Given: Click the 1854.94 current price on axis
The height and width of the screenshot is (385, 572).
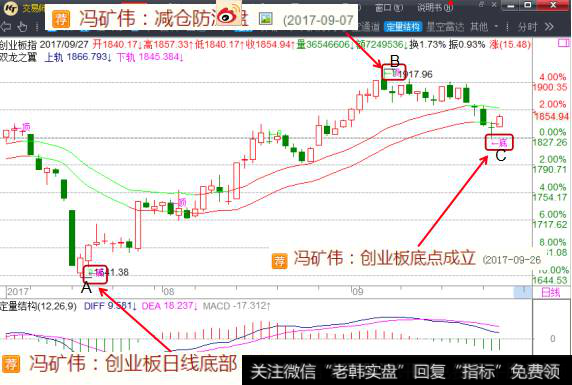Looking at the screenshot, I should point(551,116).
